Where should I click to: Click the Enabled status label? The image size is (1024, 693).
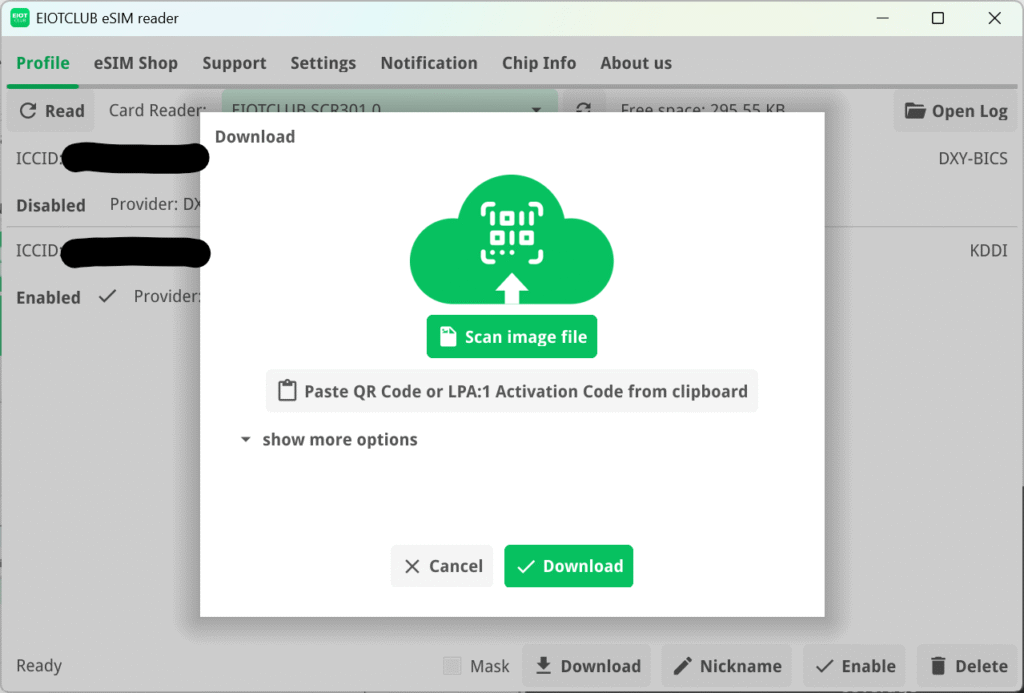click(48, 297)
